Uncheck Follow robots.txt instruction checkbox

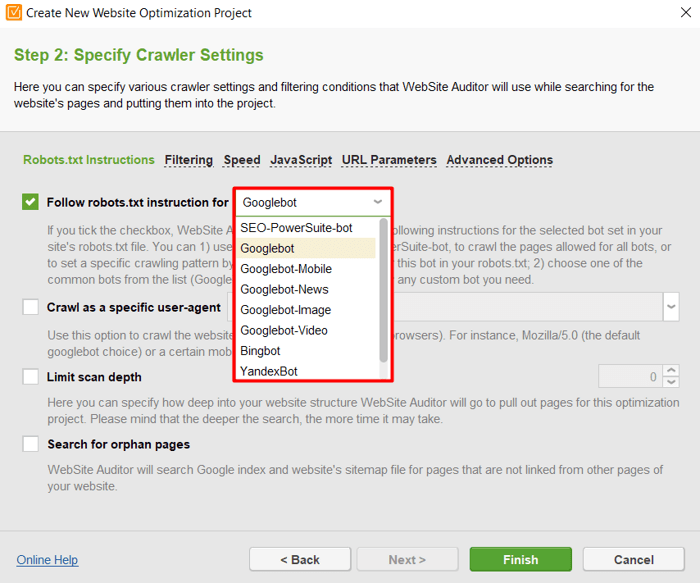(30, 202)
